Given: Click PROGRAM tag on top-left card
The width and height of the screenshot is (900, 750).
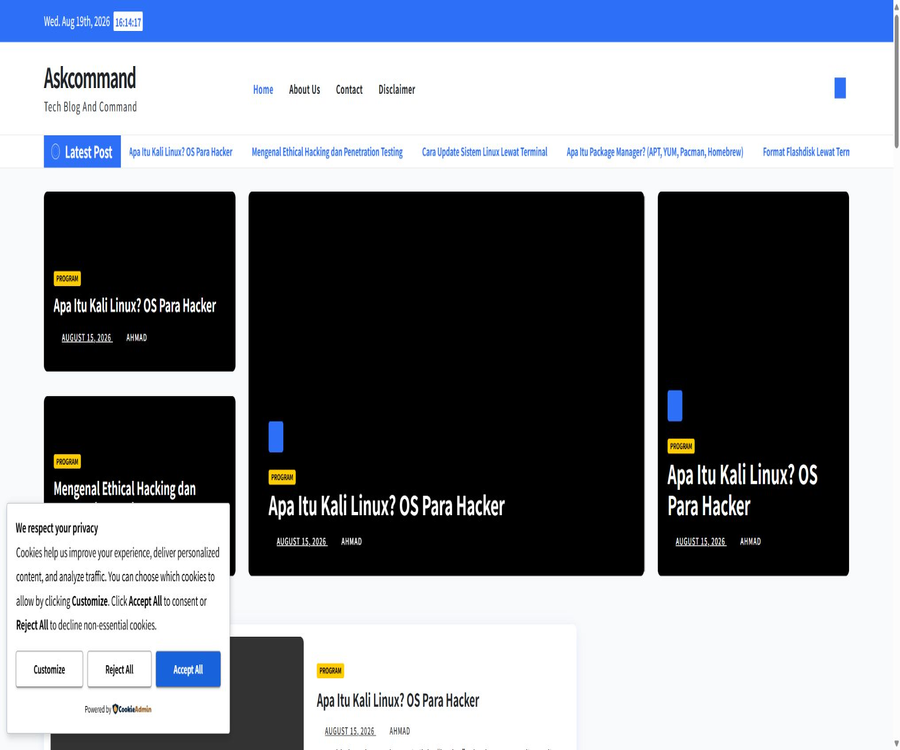Looking at the screenshot, I should (67, 278).
